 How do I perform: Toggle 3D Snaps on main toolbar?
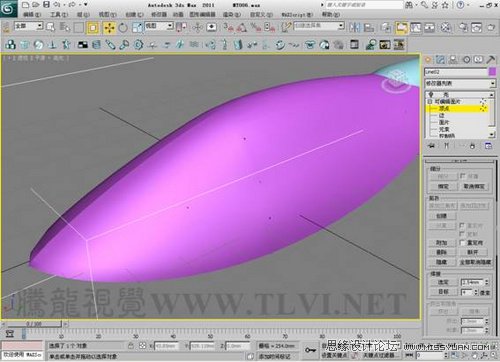click(x=229, y=28)
